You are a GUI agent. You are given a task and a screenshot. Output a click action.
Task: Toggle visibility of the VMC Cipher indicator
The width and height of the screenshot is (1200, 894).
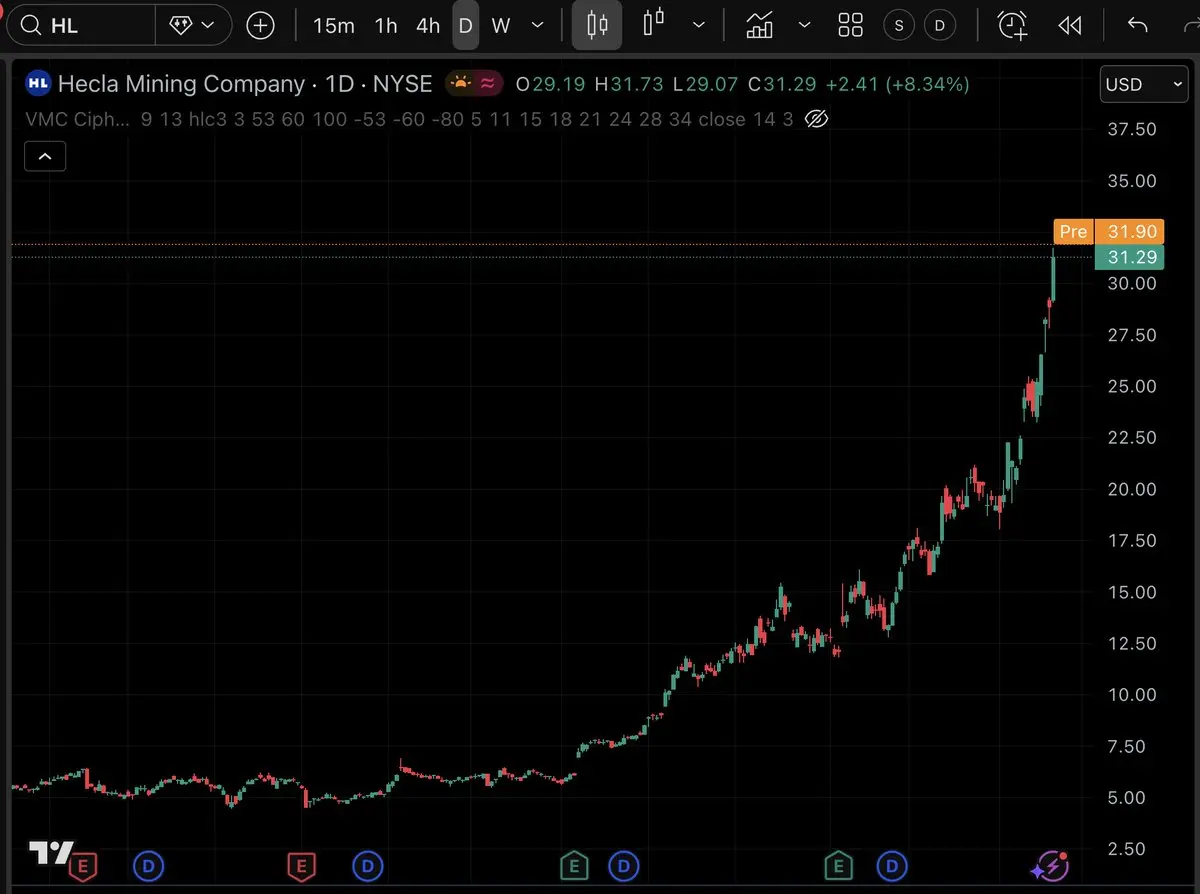click(816, 120)
